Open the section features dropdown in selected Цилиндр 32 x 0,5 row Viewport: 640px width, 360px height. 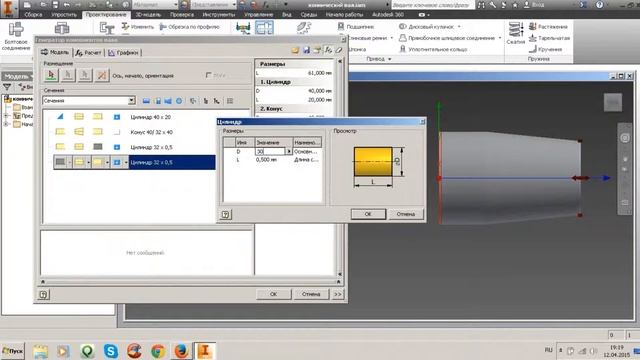pos(126,162)
